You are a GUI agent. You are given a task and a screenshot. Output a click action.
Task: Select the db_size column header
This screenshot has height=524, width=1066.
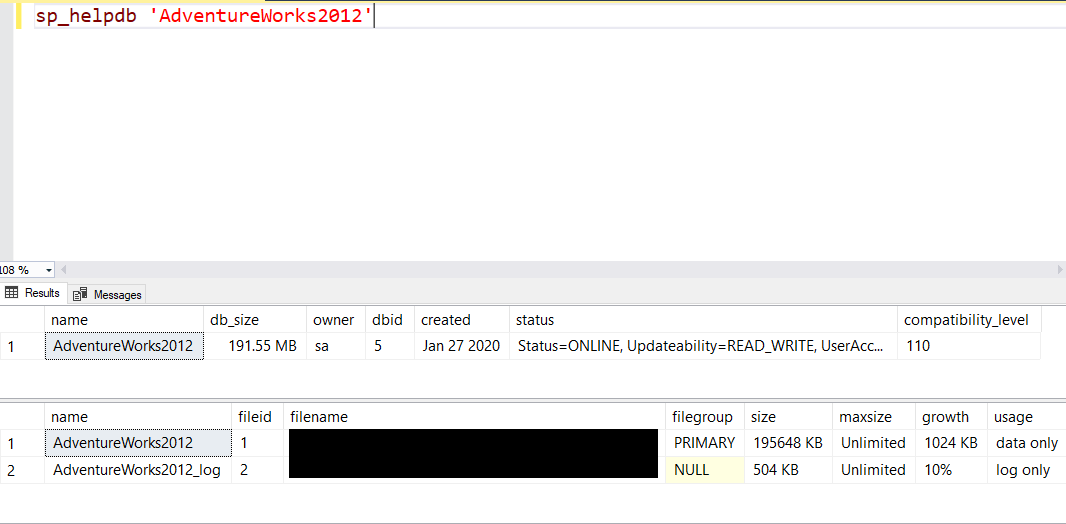(x=255, y=319)
